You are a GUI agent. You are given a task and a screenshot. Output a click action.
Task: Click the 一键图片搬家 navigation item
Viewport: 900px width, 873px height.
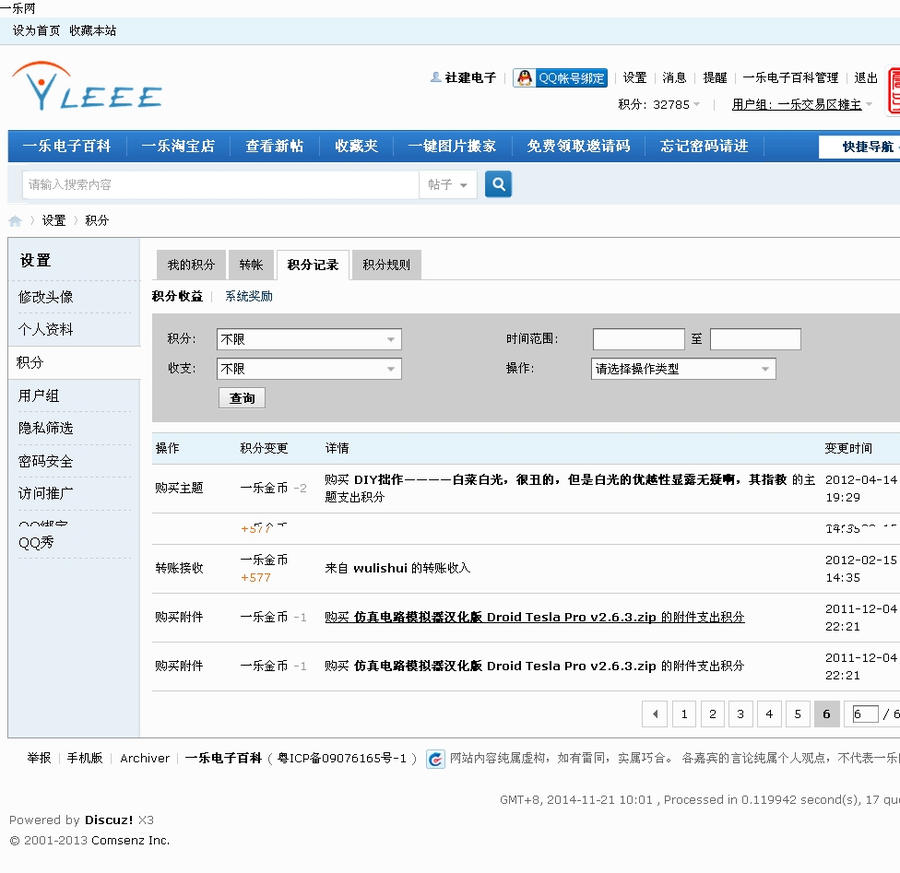click(451, 146)
